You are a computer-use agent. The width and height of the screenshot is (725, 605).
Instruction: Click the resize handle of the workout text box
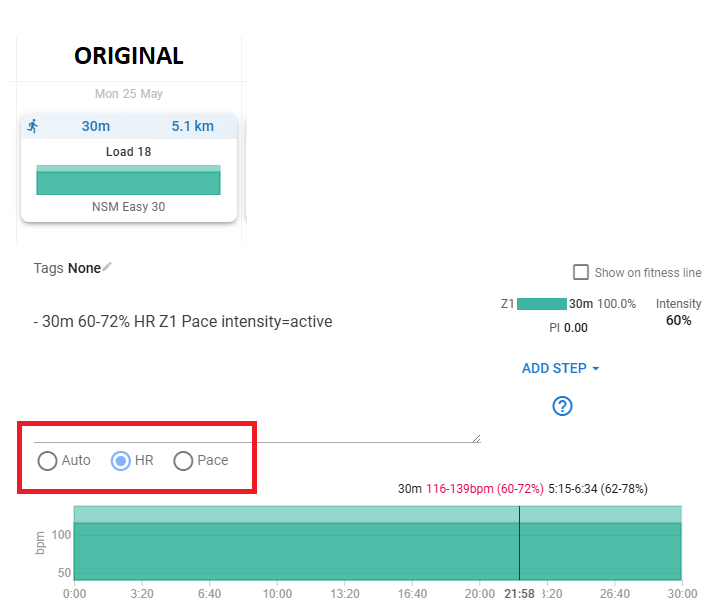[x=475, y=437]
